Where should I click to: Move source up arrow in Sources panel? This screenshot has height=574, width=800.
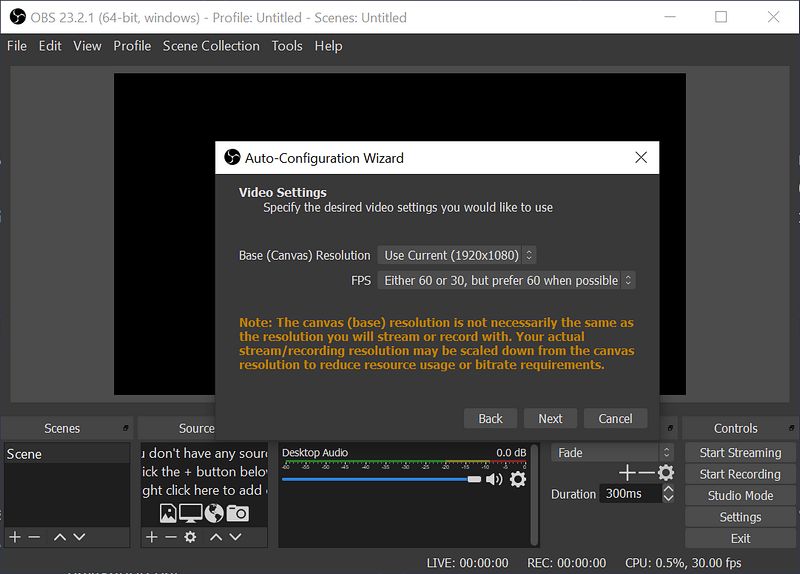(216, 537)
